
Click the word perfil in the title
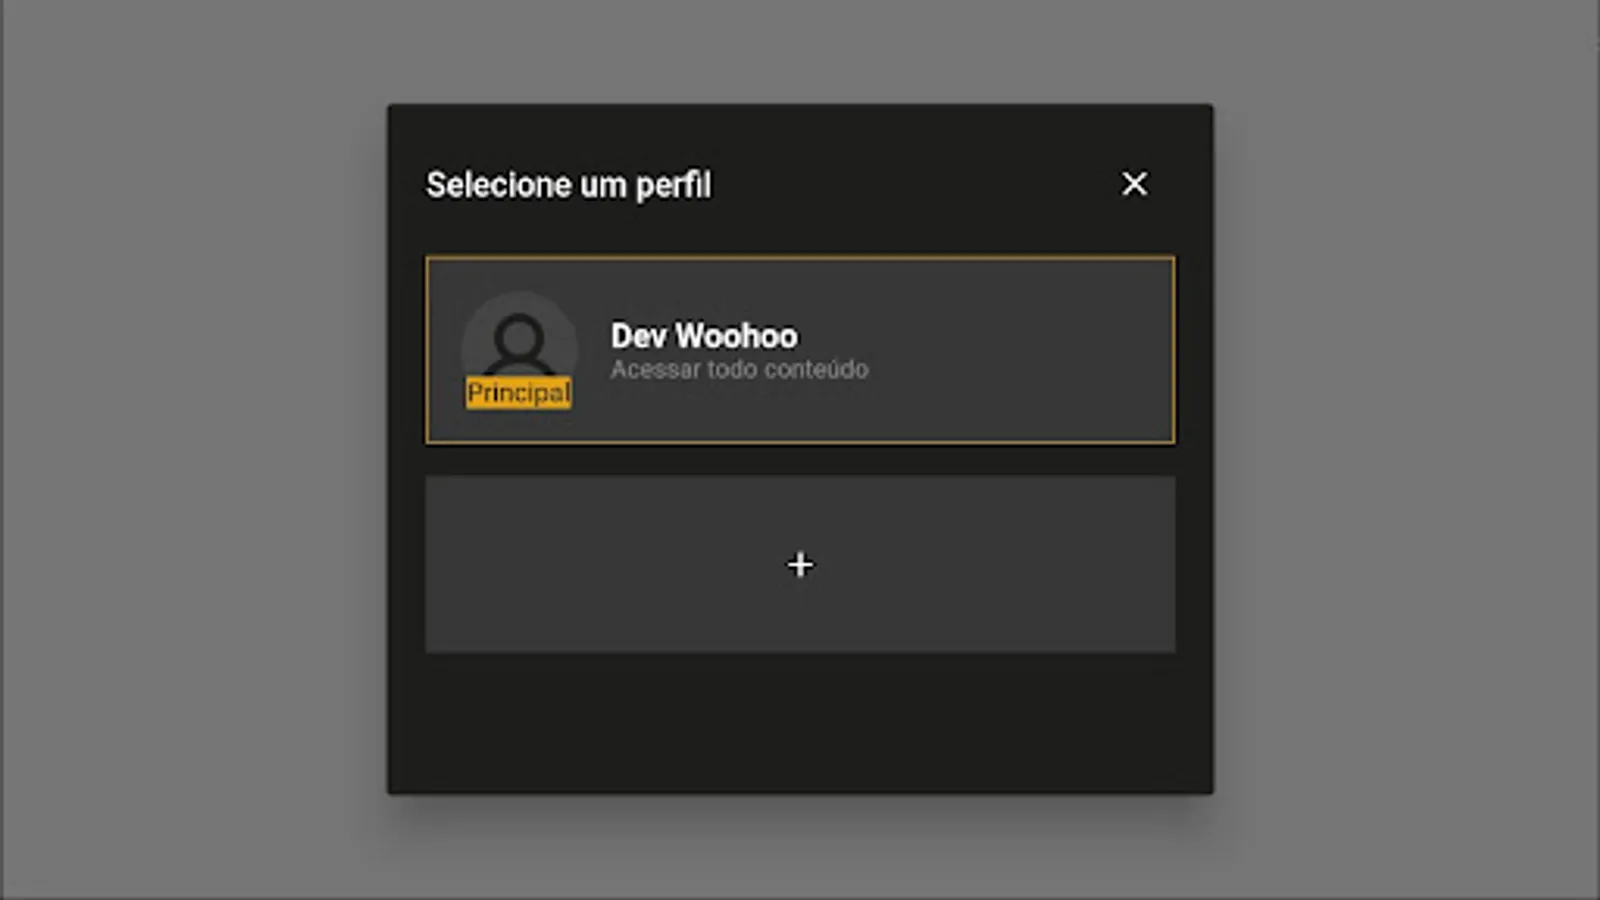click(x=674, y=185)
